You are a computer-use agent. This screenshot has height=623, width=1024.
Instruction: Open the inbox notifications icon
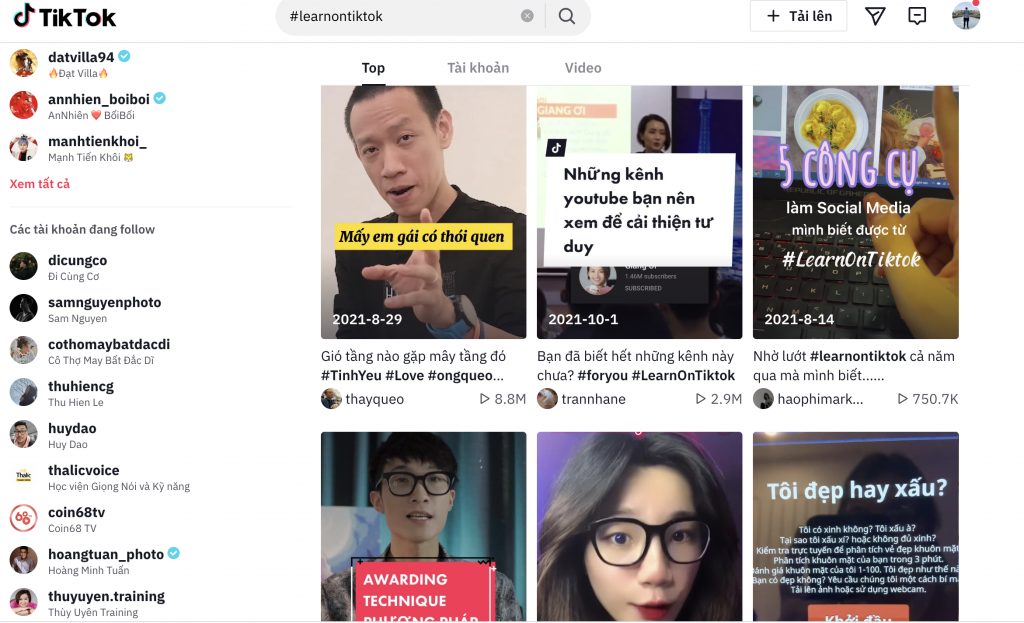[917, 16]
